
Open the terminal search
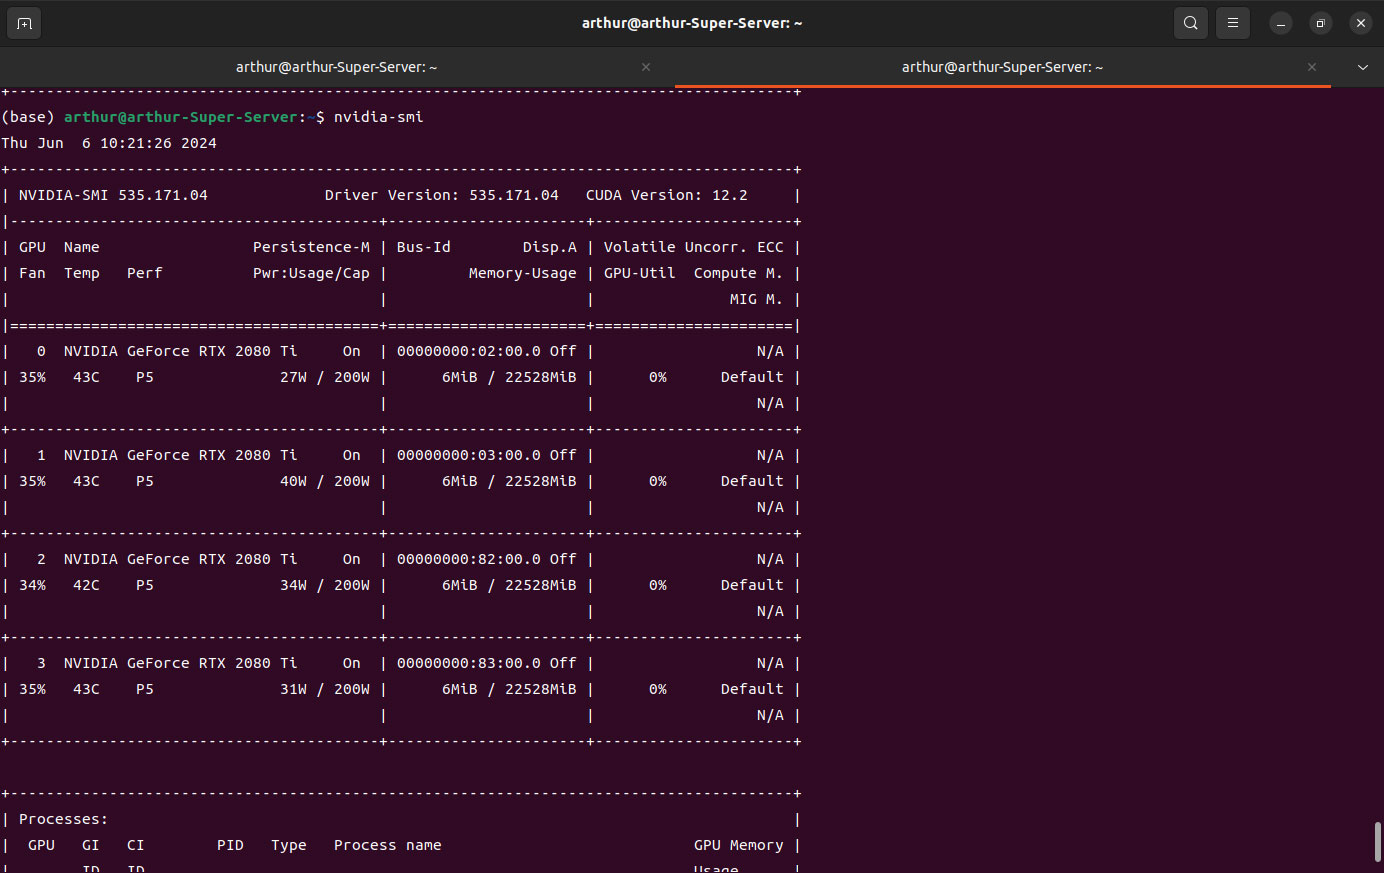tap(1190, 23)
